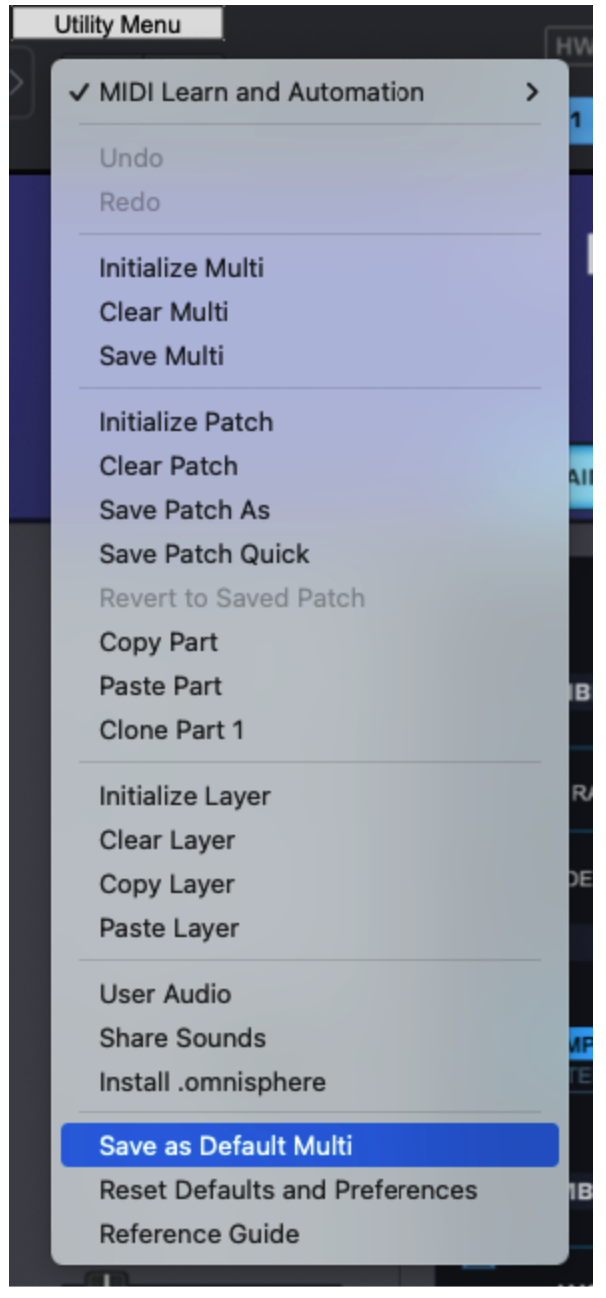
Task: Choose Paste Part
Action: (160, 686)
